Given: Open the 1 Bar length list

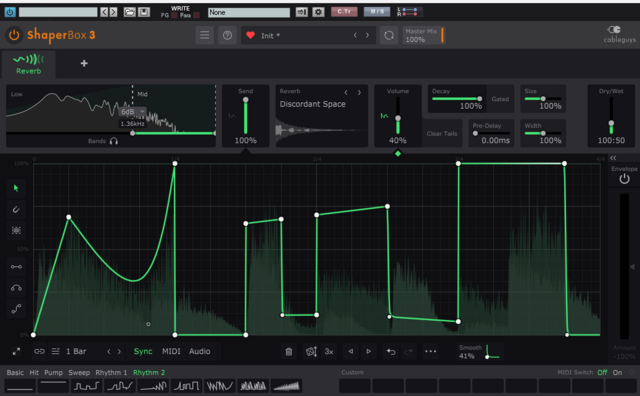Looking at the screenshot, I should pos(76,352).
